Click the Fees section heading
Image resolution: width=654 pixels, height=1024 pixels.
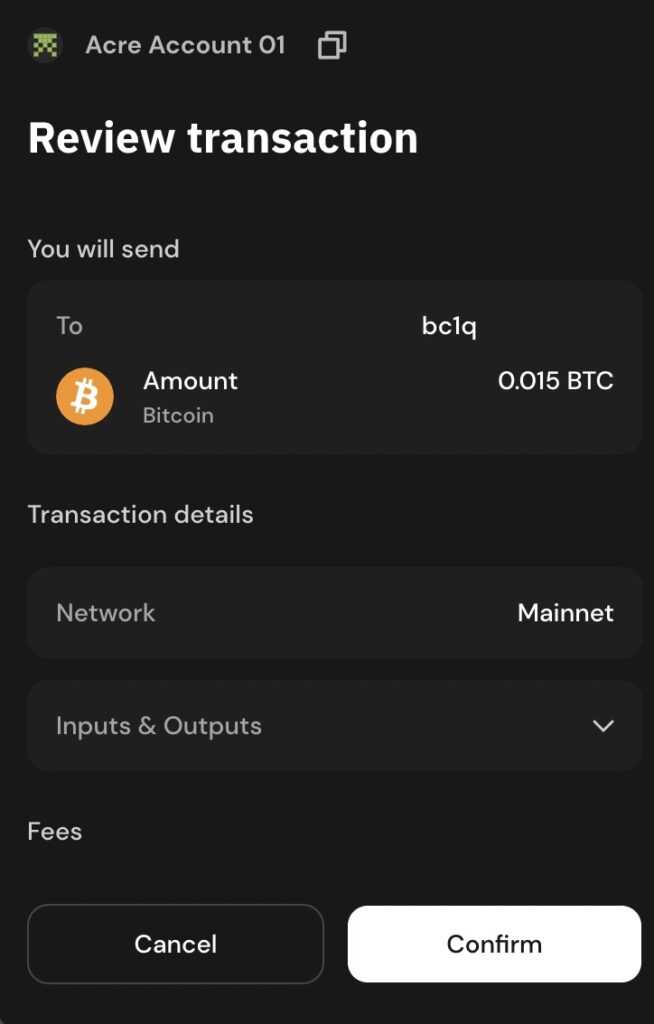click(x=55, y=832)
